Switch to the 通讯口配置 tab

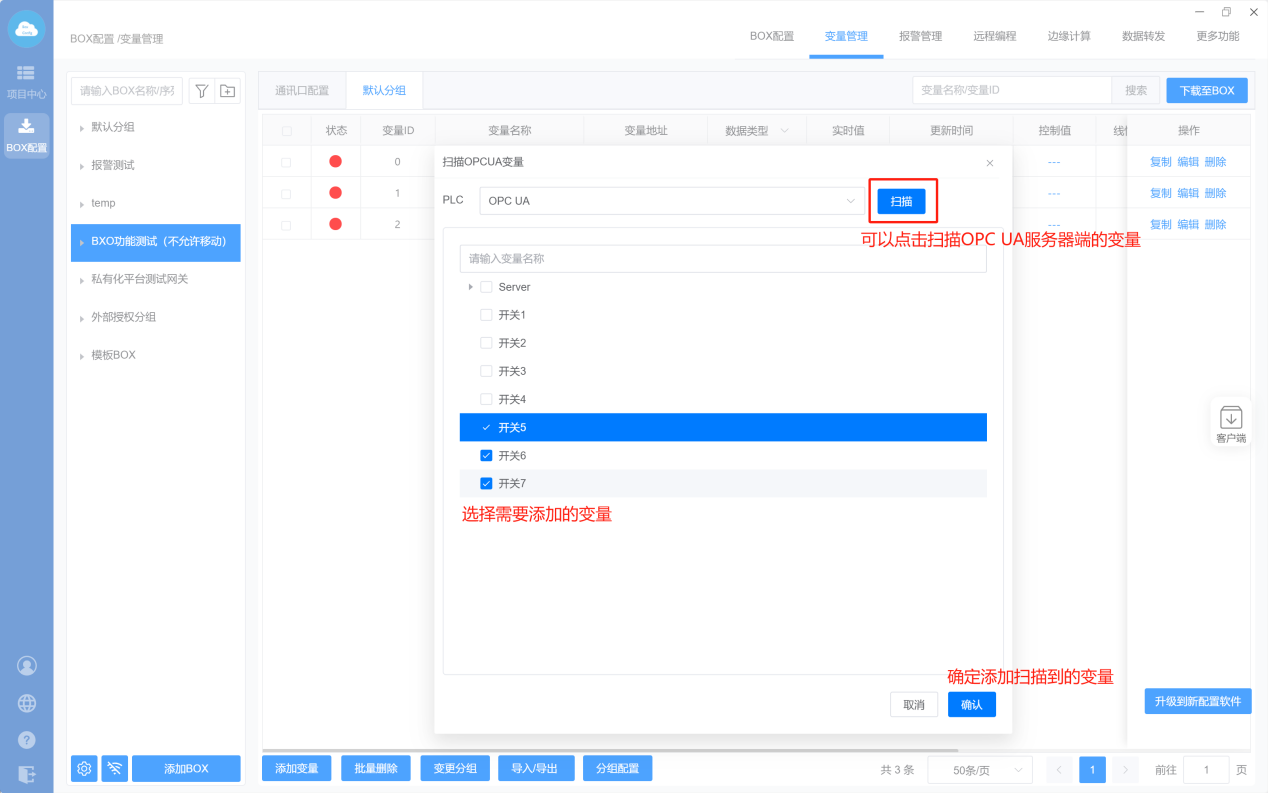point(302,90)
